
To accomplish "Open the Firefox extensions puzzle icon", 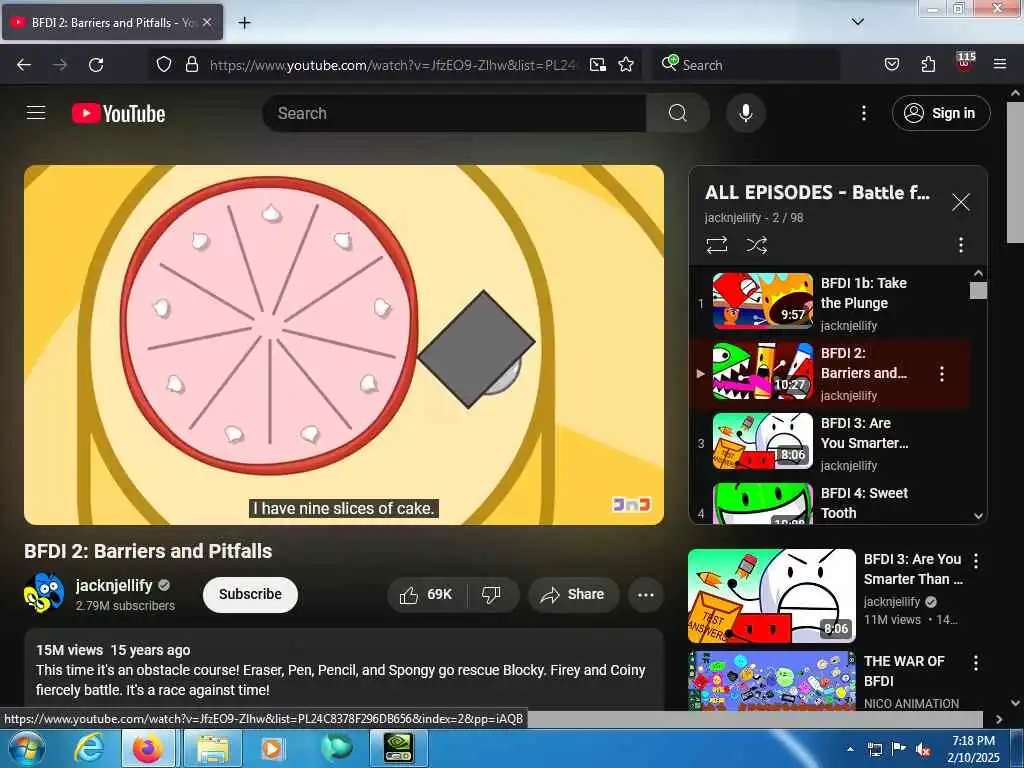I will (x=928, y=64).
